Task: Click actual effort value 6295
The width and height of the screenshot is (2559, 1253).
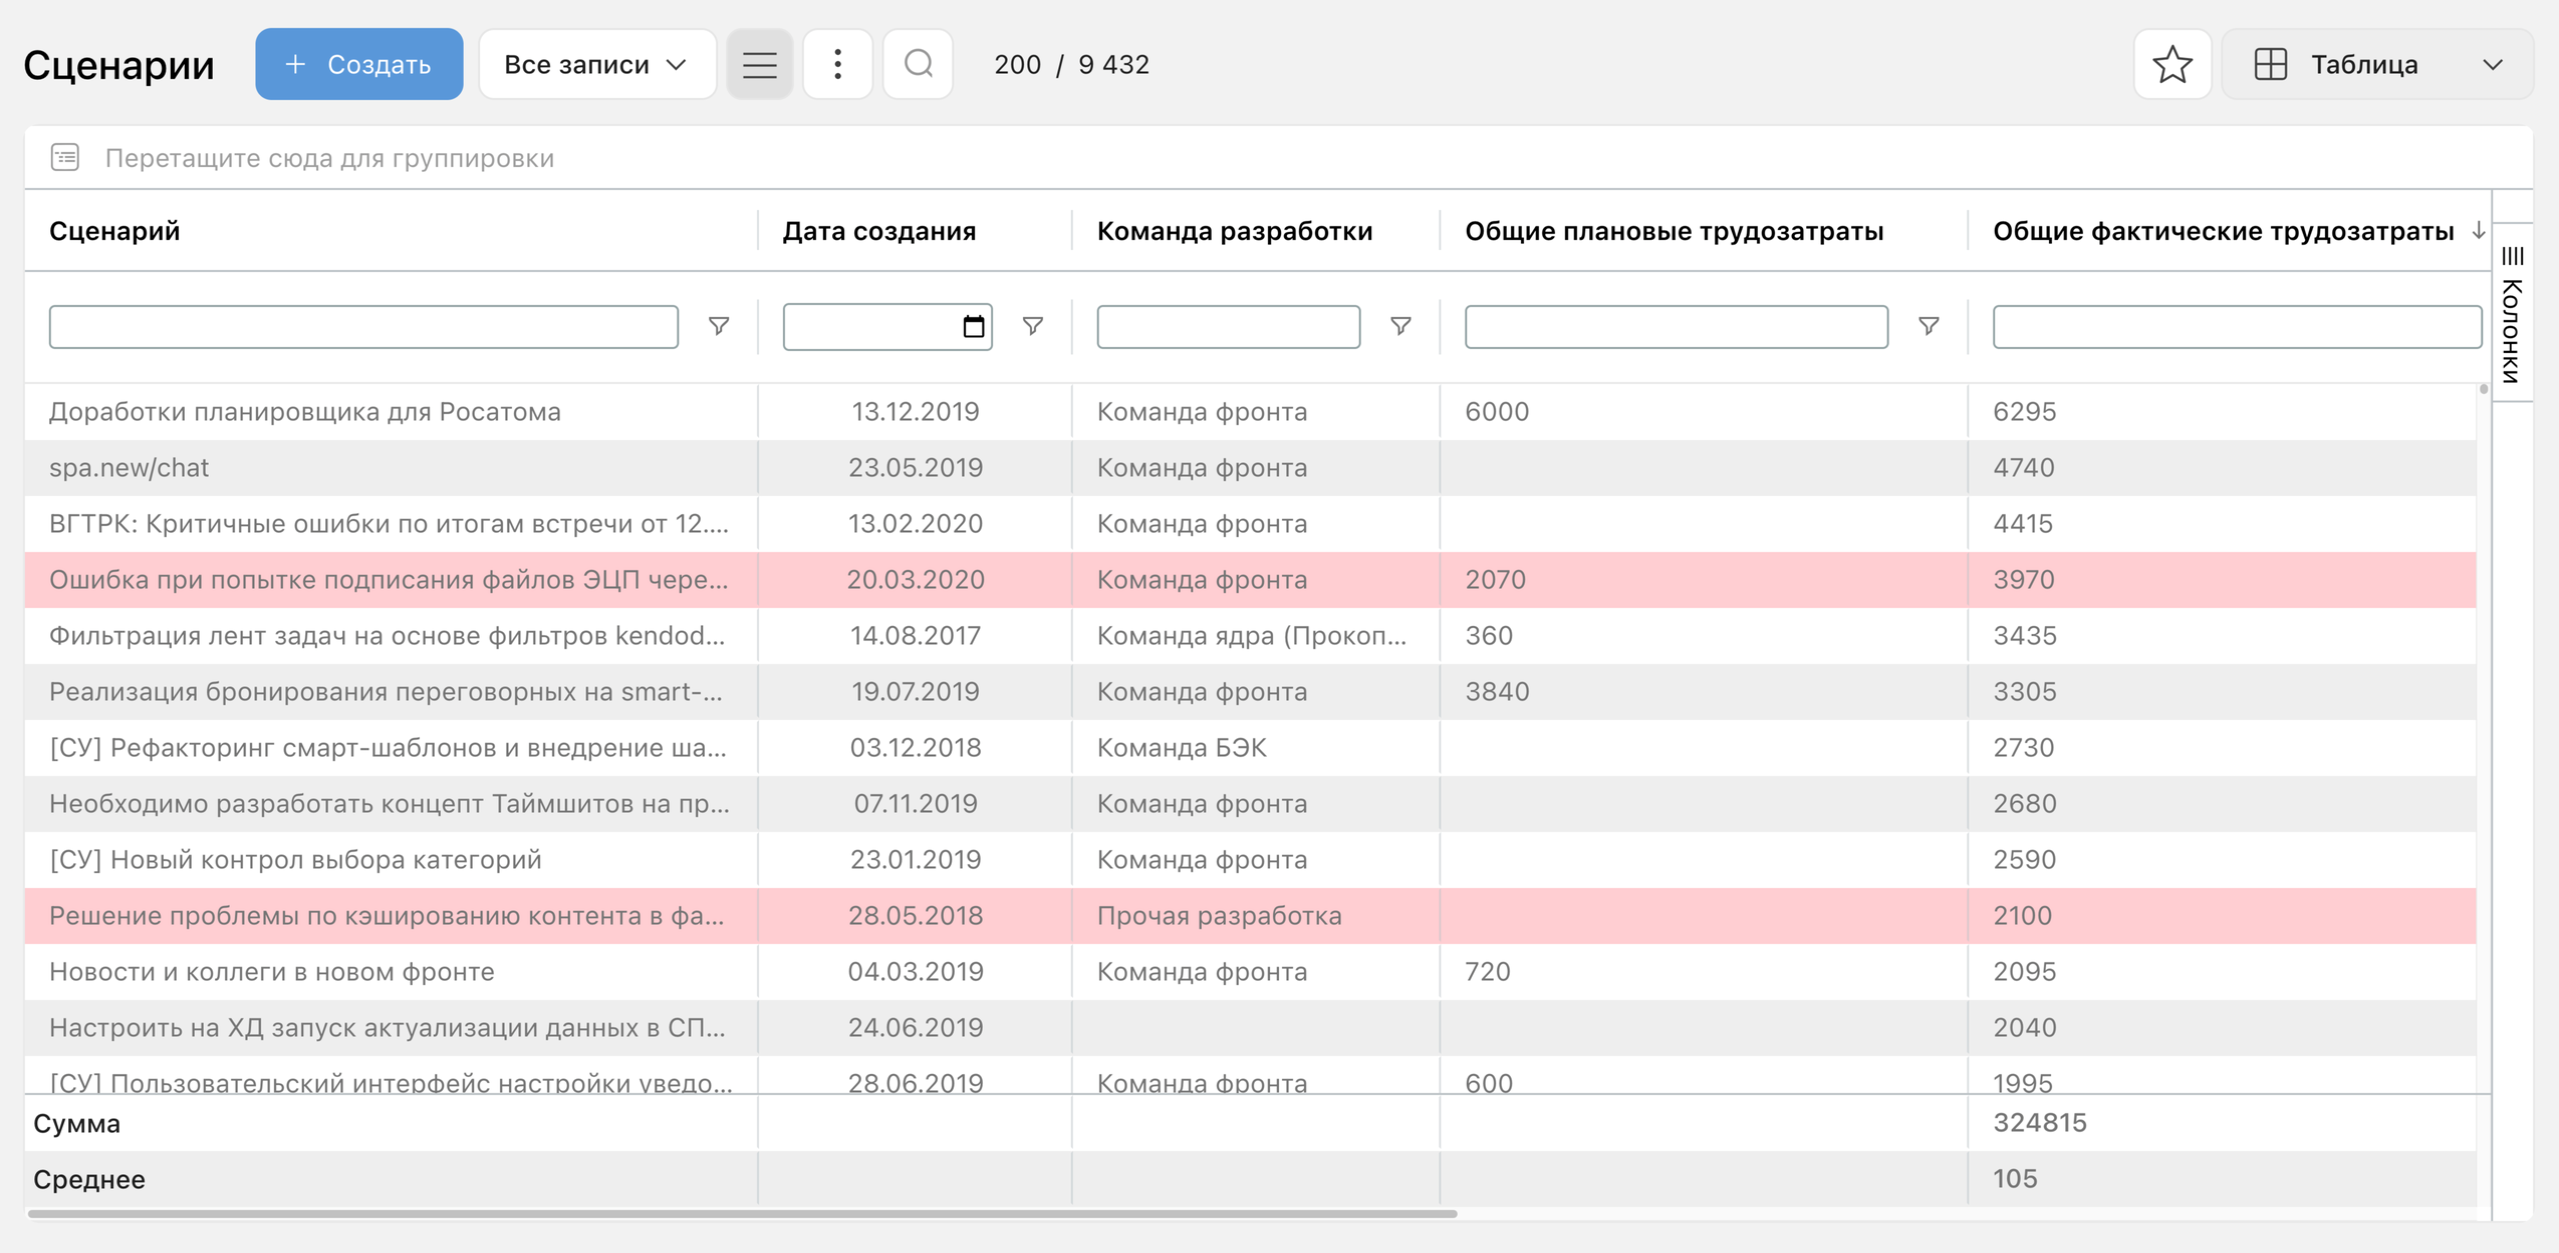Action: 2025,412
